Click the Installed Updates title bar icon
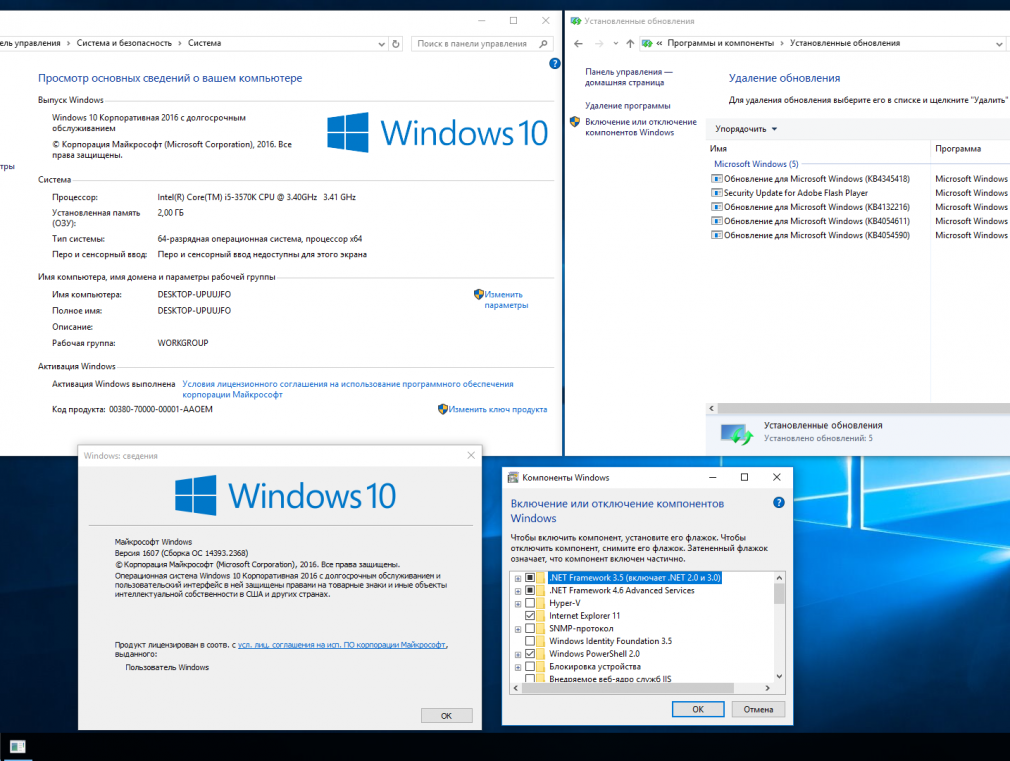 (576, 21)
